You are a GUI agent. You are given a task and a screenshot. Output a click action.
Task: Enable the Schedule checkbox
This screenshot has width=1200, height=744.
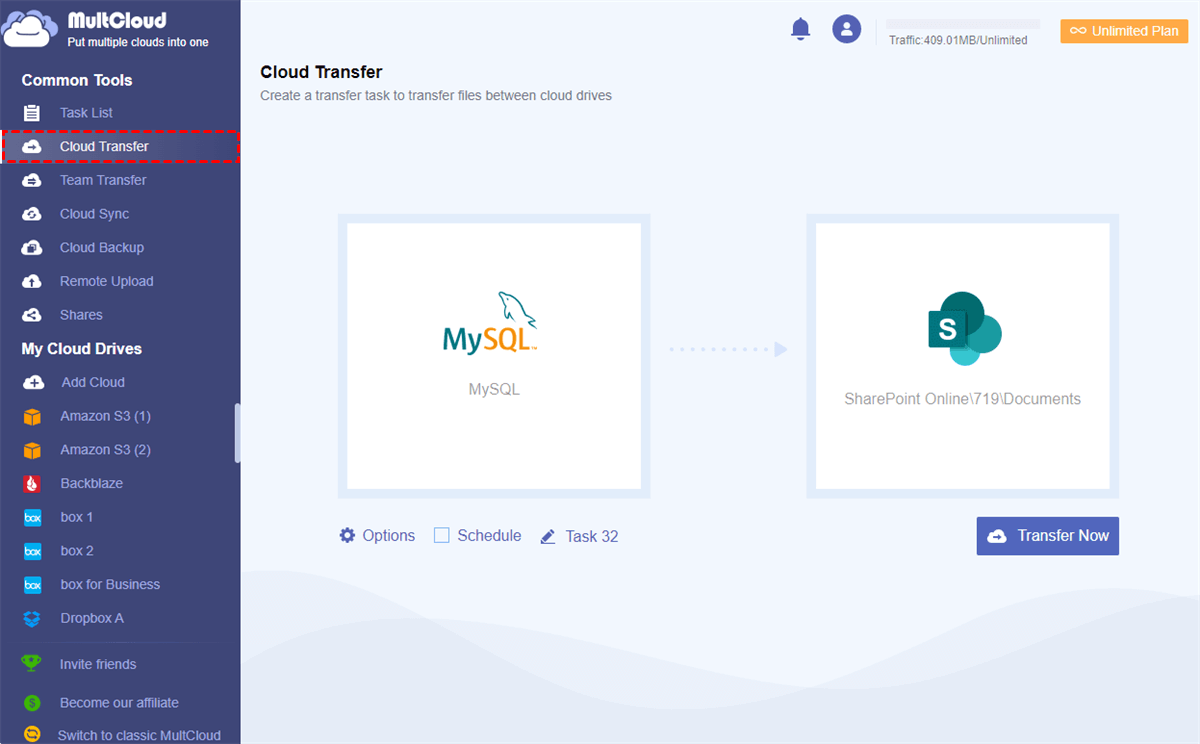(441, 535)
